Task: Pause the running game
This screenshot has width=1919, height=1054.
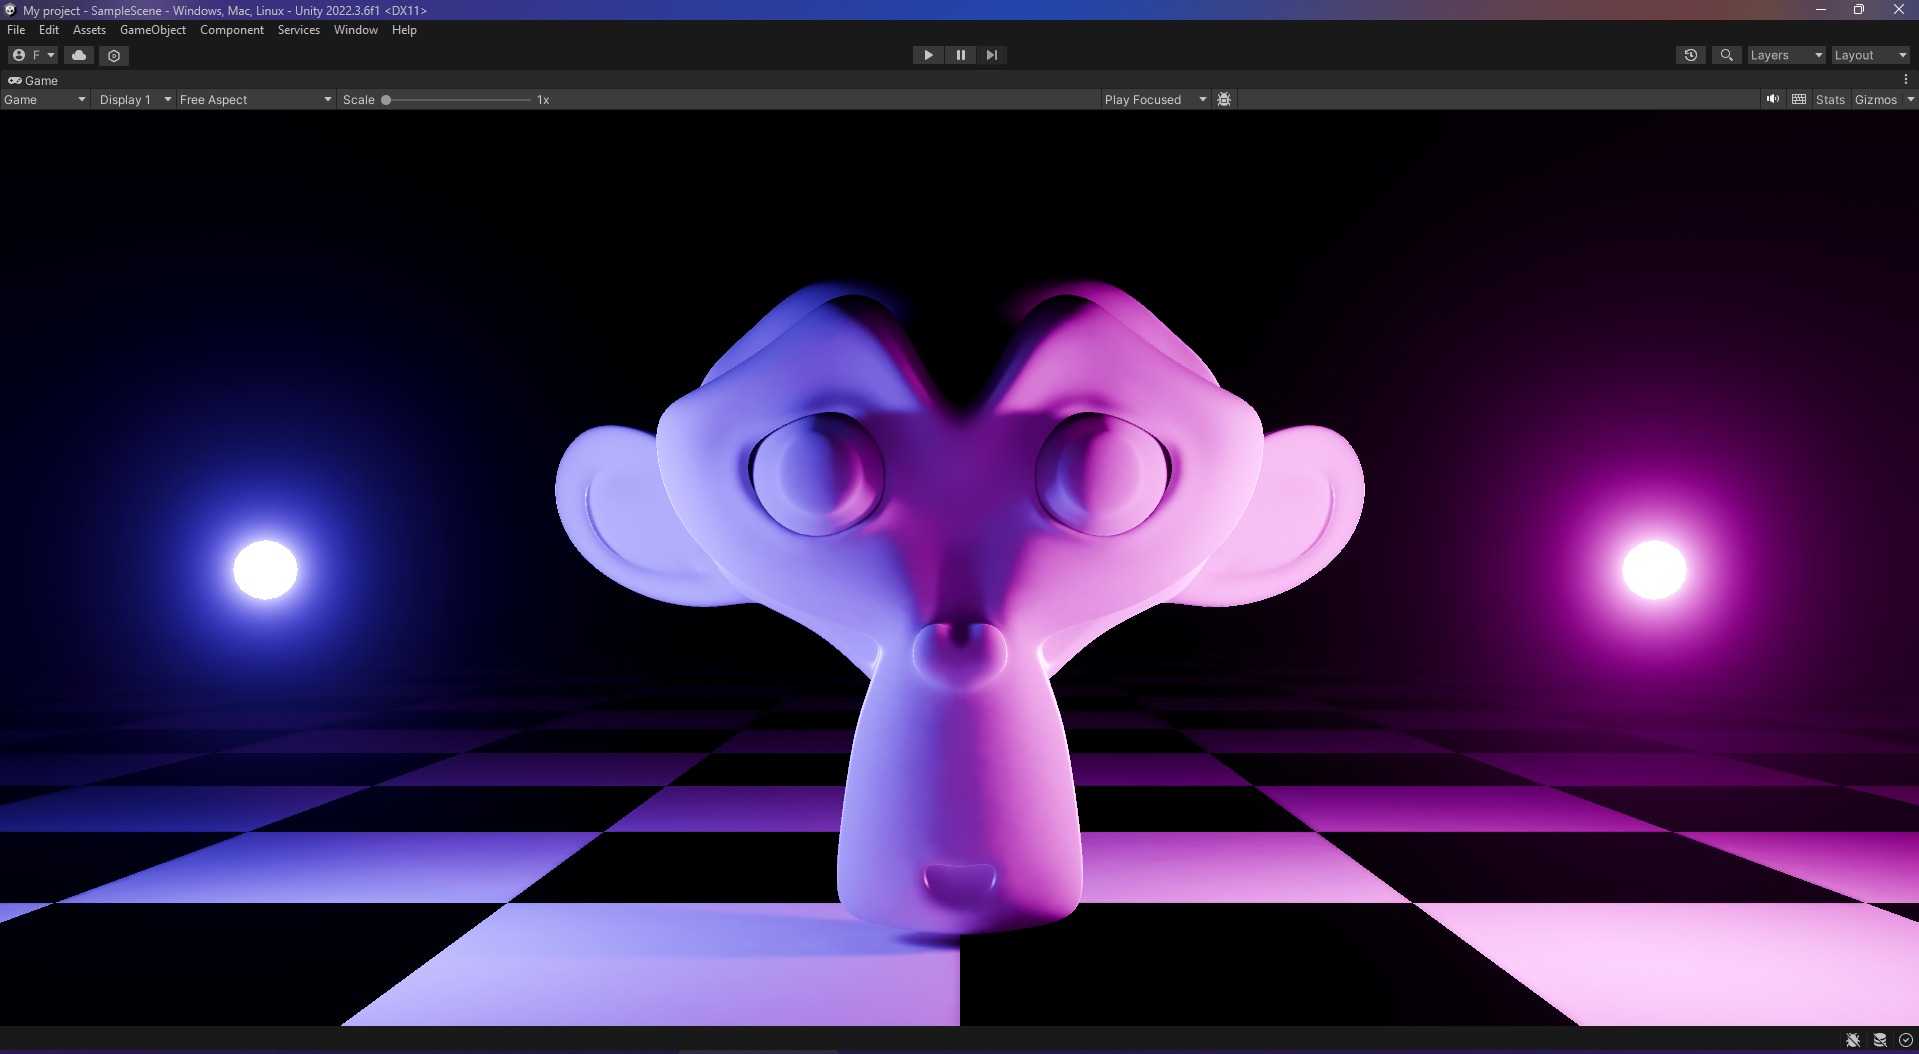Action: click(959, 55)
